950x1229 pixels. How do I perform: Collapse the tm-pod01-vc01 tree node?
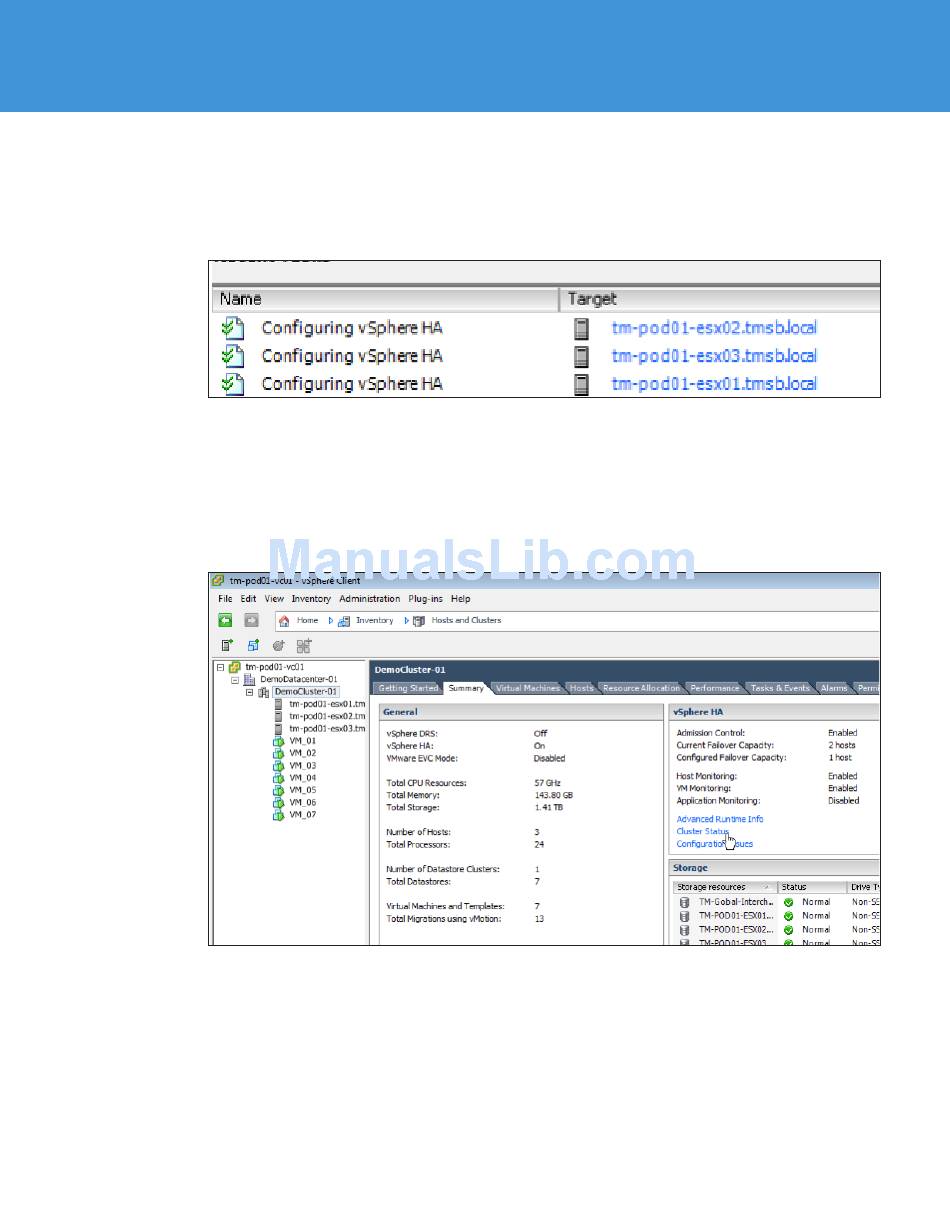click(220, 666)
